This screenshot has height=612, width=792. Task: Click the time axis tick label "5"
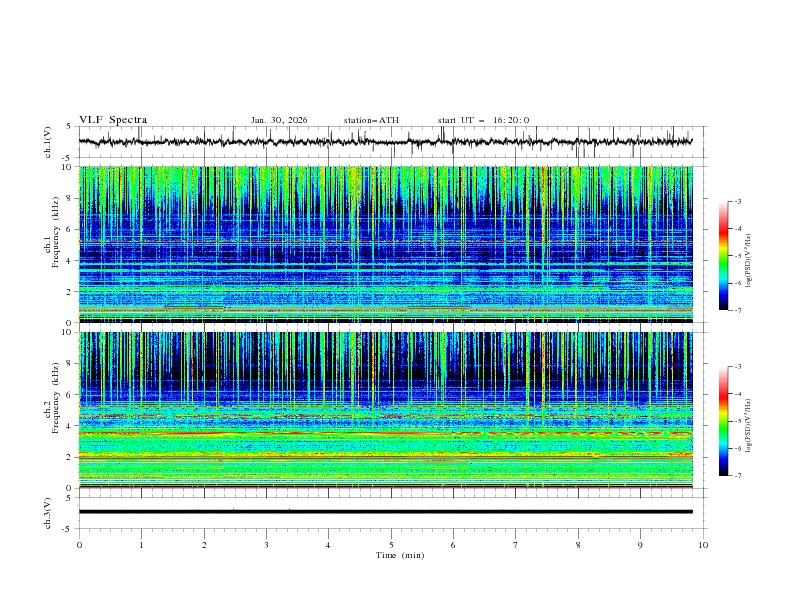[391, 545]
